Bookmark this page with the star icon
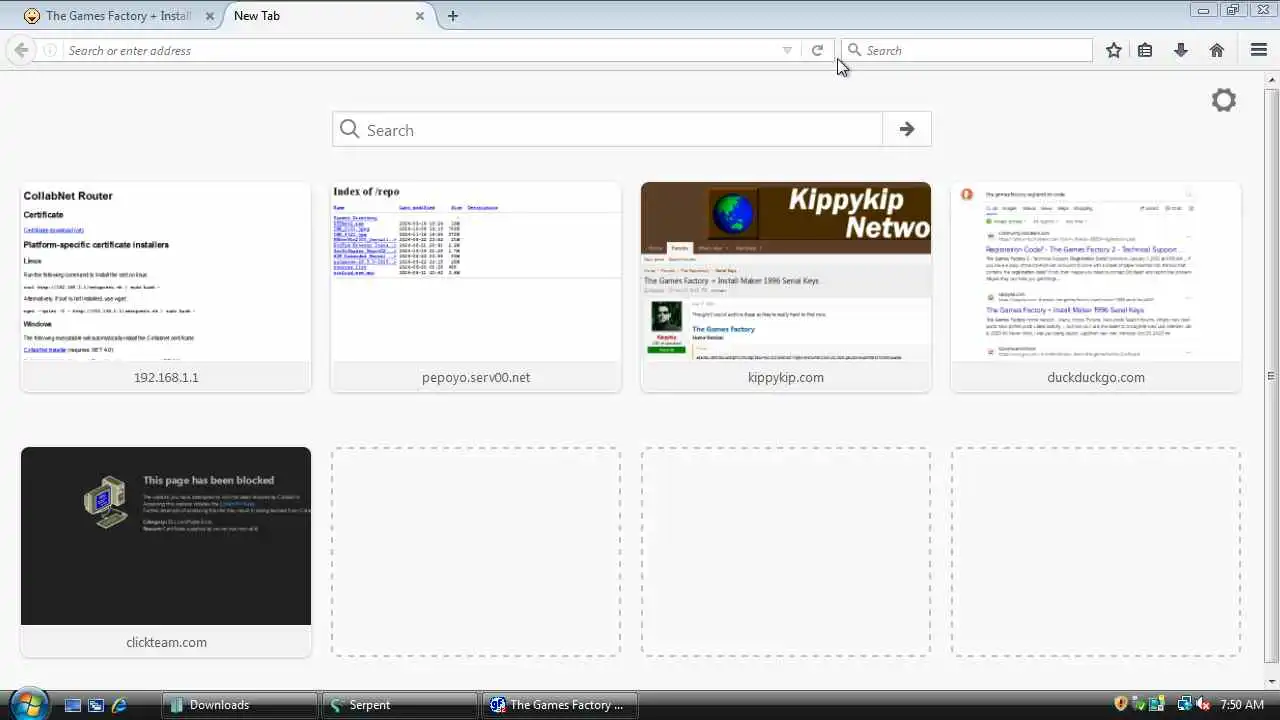Screen dimensions: 1280x720 1114,50
